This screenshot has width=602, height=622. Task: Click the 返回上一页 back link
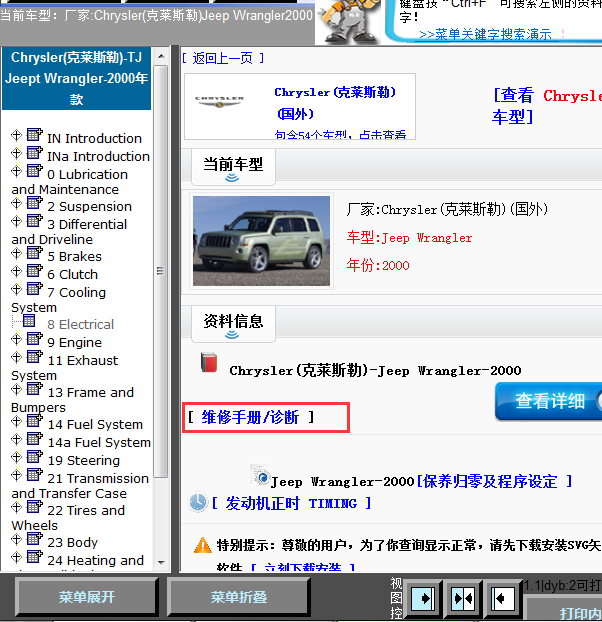pyautogui.click(x=222, y=58)
